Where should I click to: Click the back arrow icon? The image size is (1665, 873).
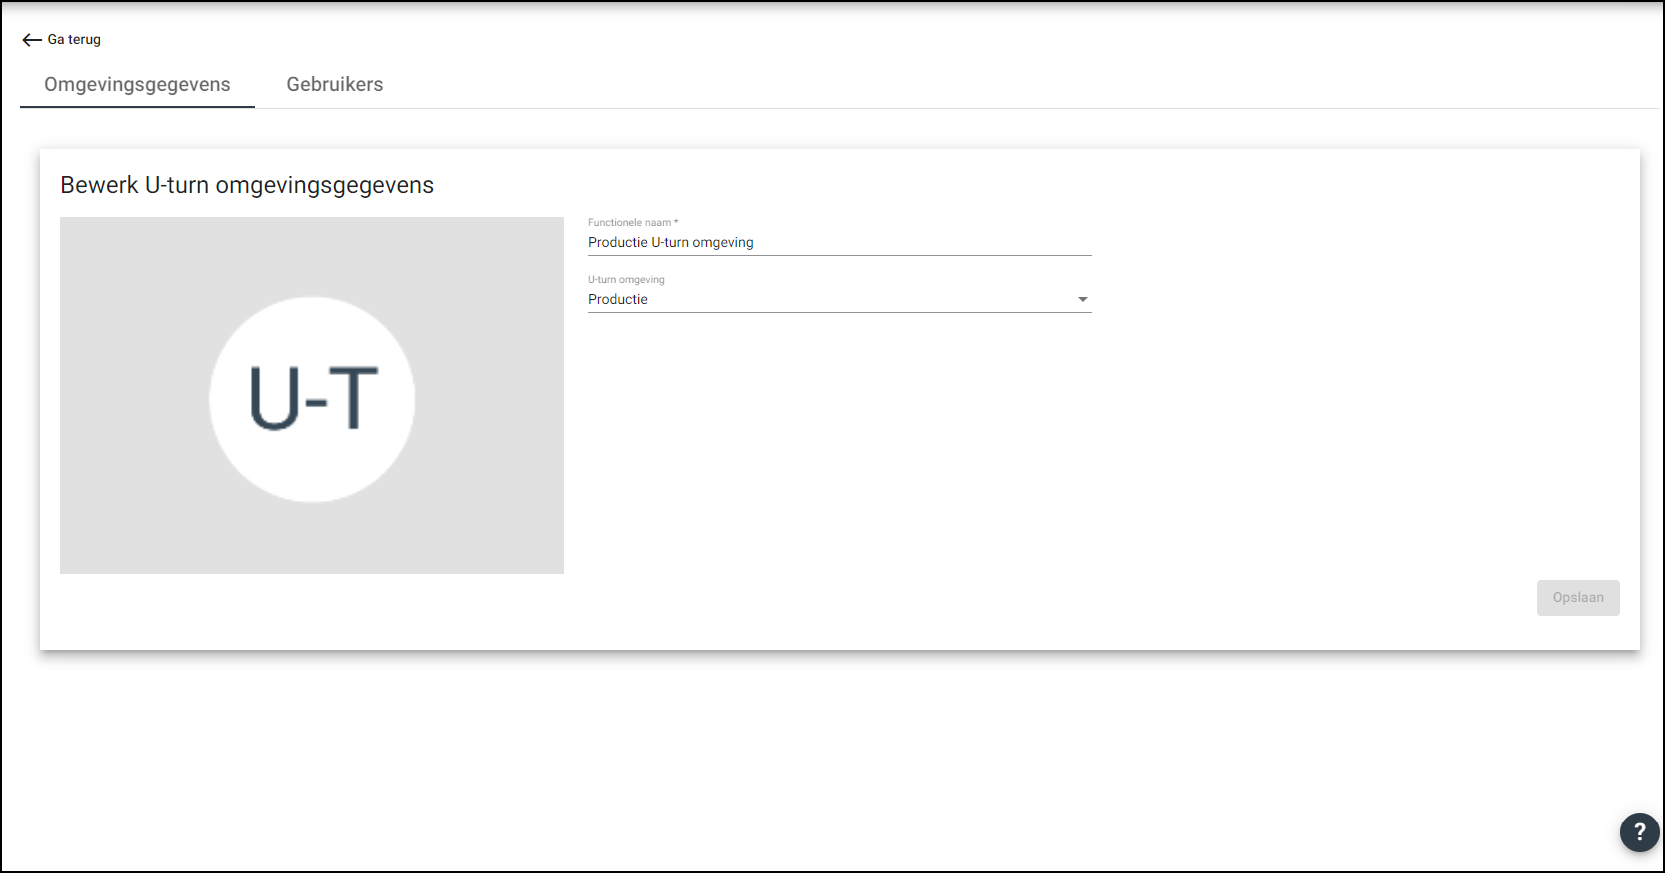(32, 40)
